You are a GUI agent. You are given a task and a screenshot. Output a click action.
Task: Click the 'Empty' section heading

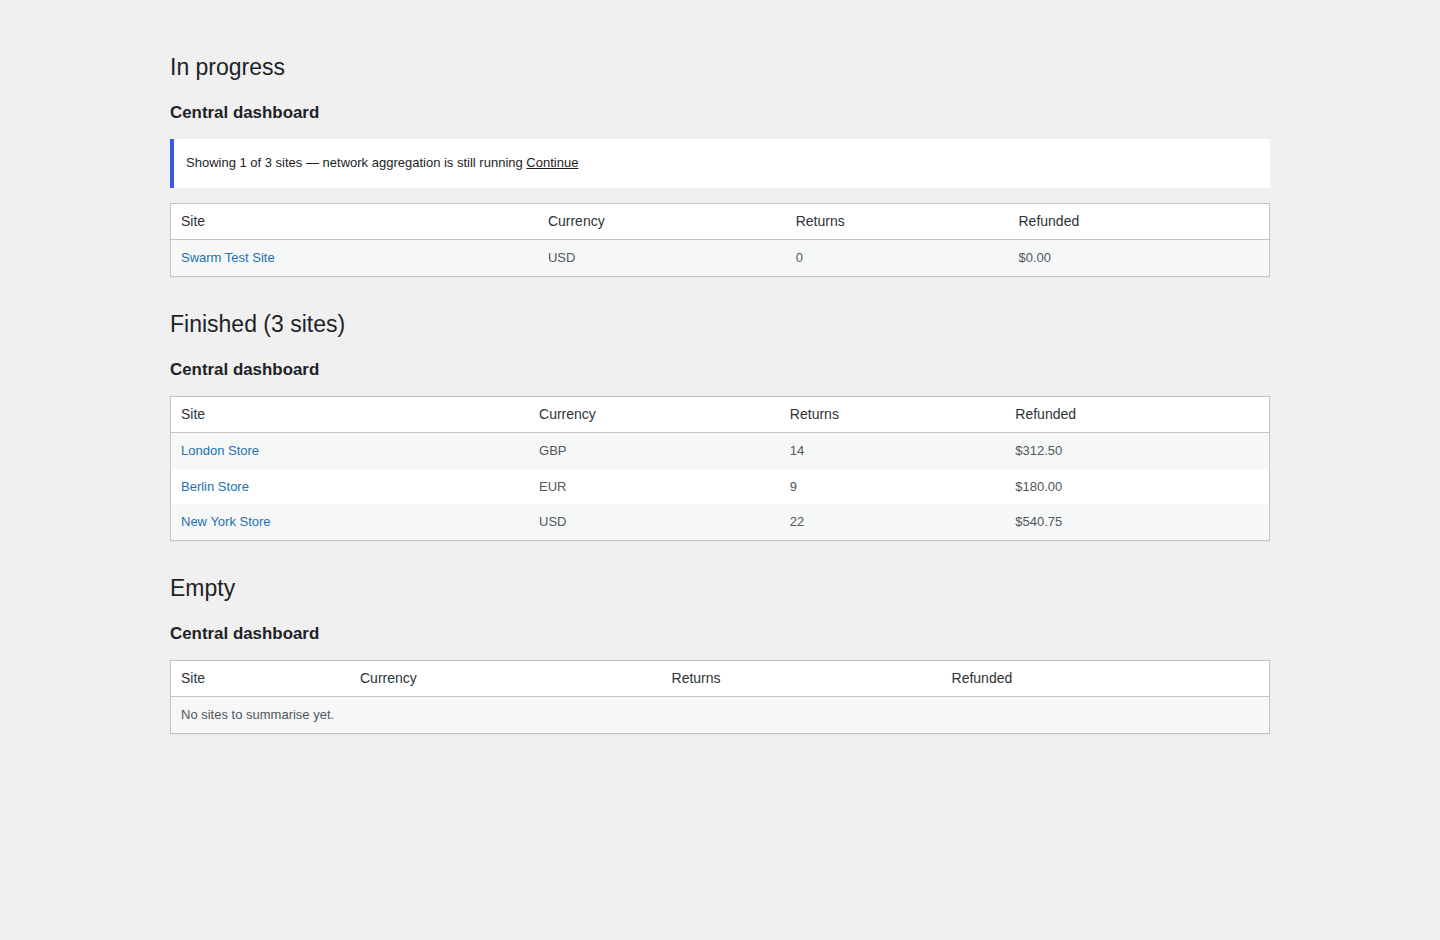[x=203, y=589]
